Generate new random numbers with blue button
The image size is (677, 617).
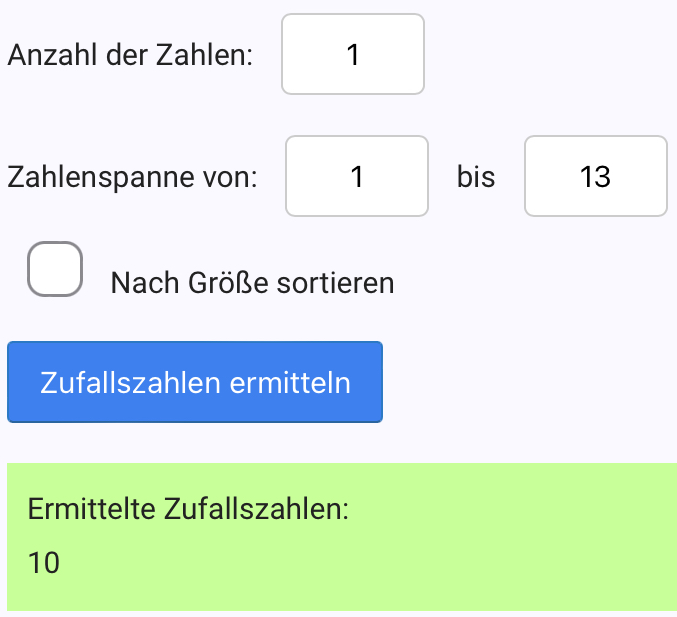(195, 382)
